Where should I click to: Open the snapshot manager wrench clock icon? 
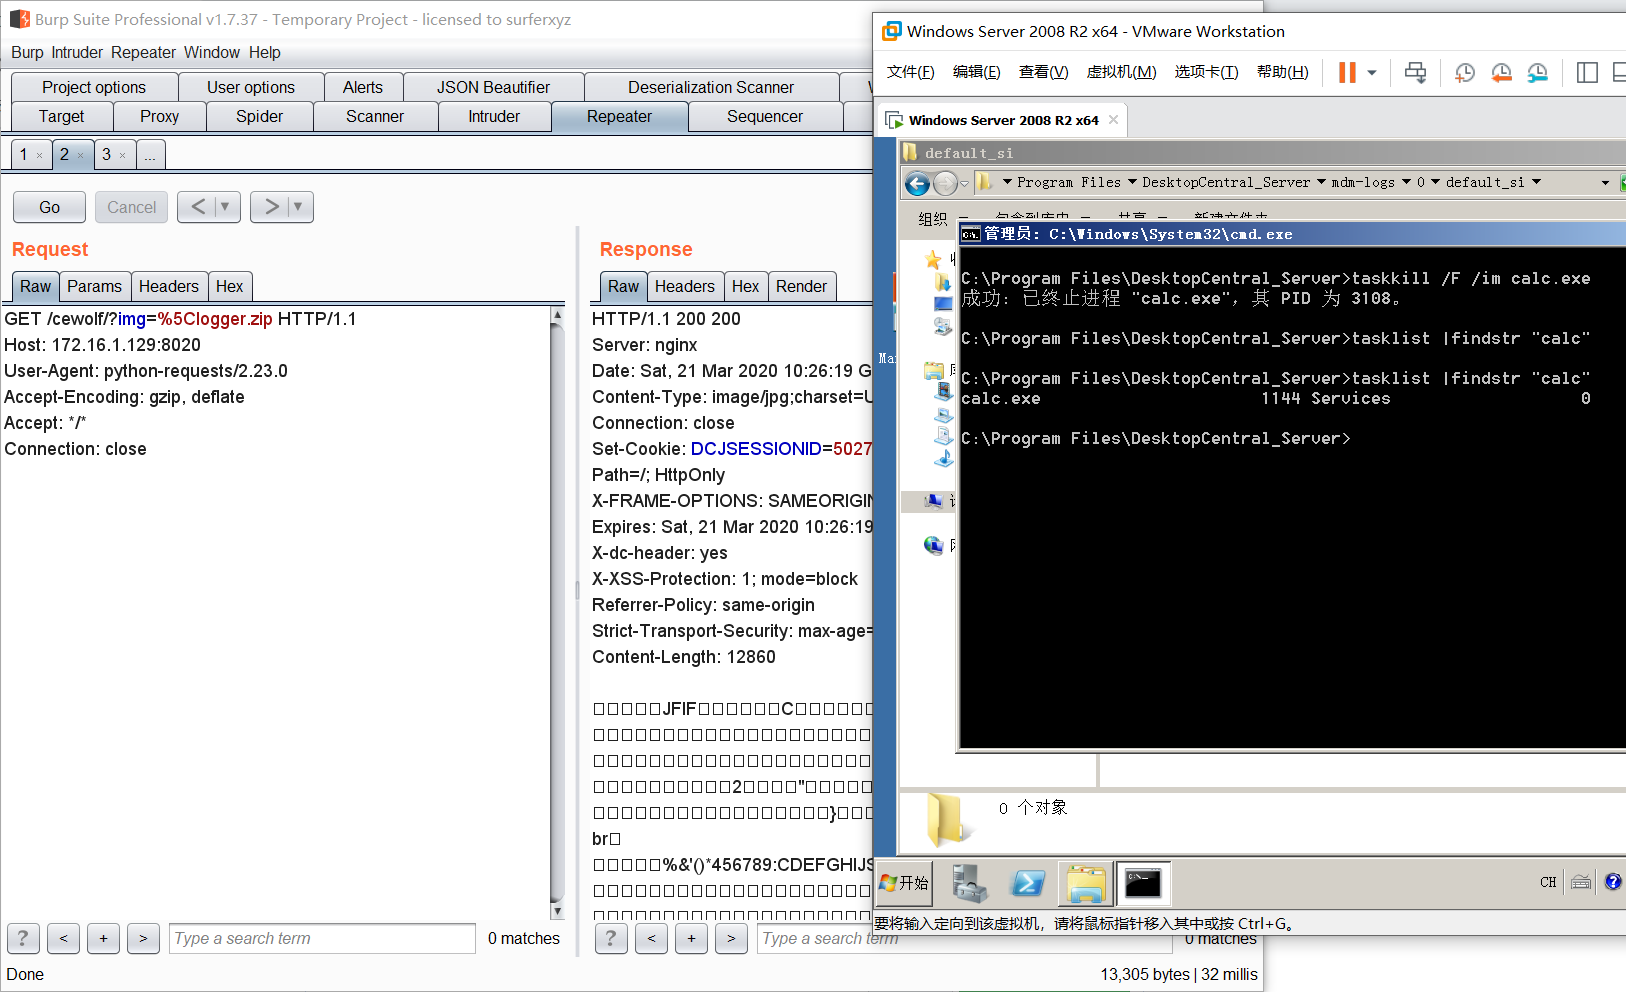[x=1537, y=72]
